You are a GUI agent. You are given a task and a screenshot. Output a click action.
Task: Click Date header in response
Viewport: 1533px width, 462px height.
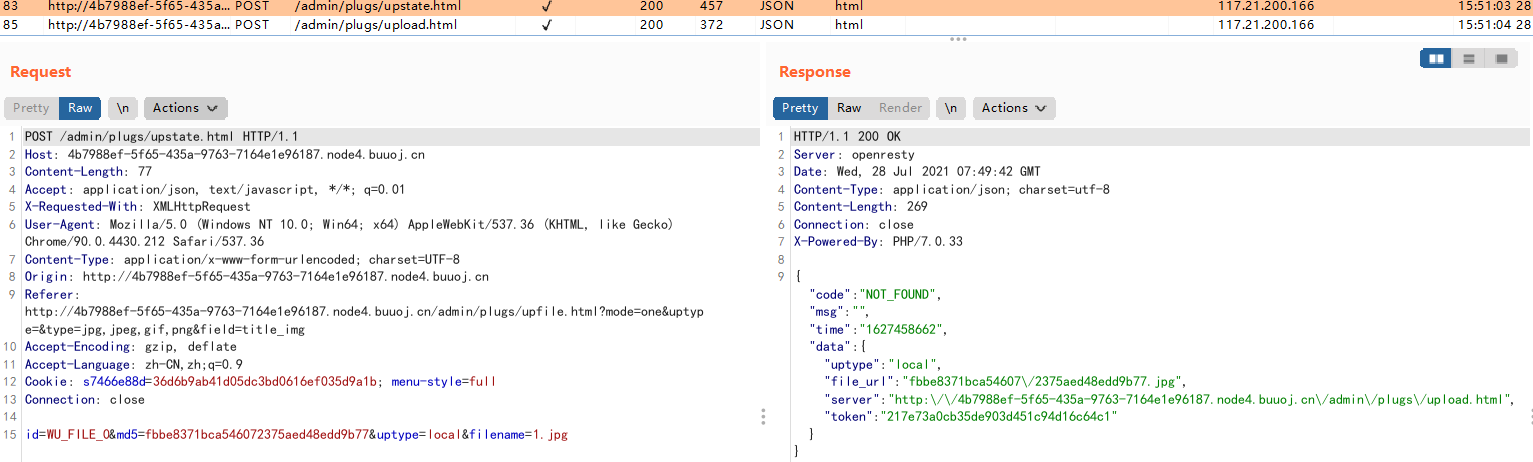click(917, 172)
